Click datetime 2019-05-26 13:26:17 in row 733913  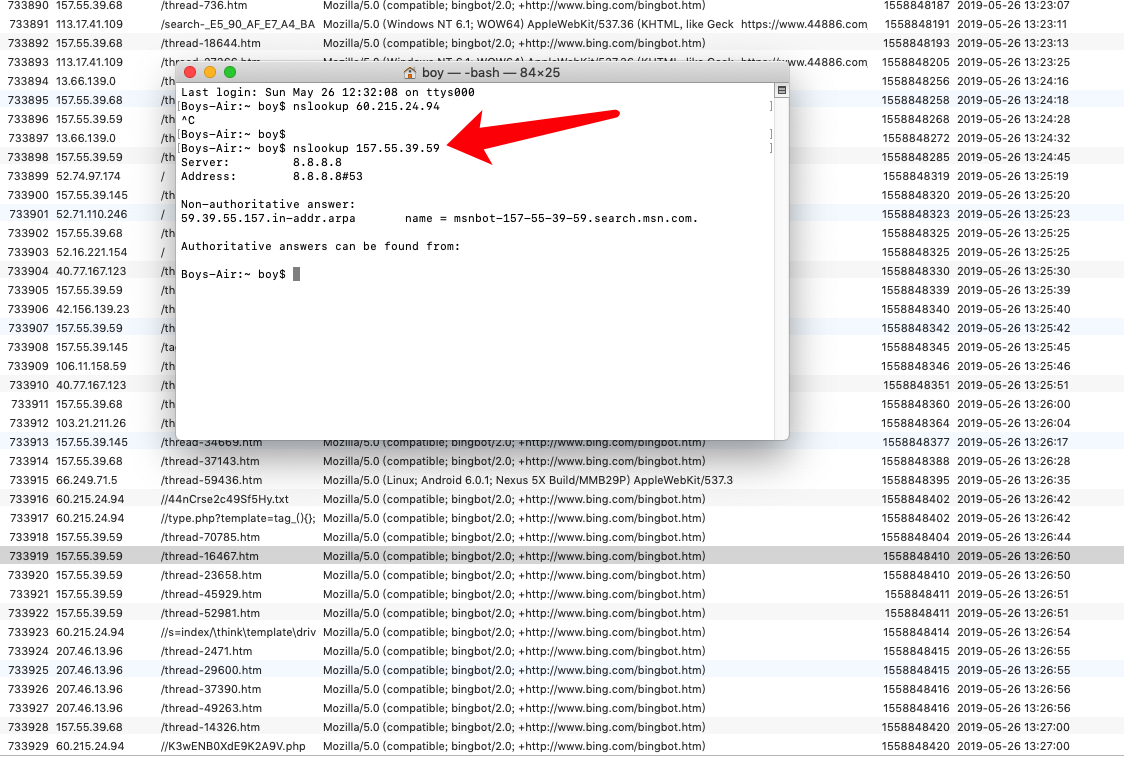tap(1013, 442)
